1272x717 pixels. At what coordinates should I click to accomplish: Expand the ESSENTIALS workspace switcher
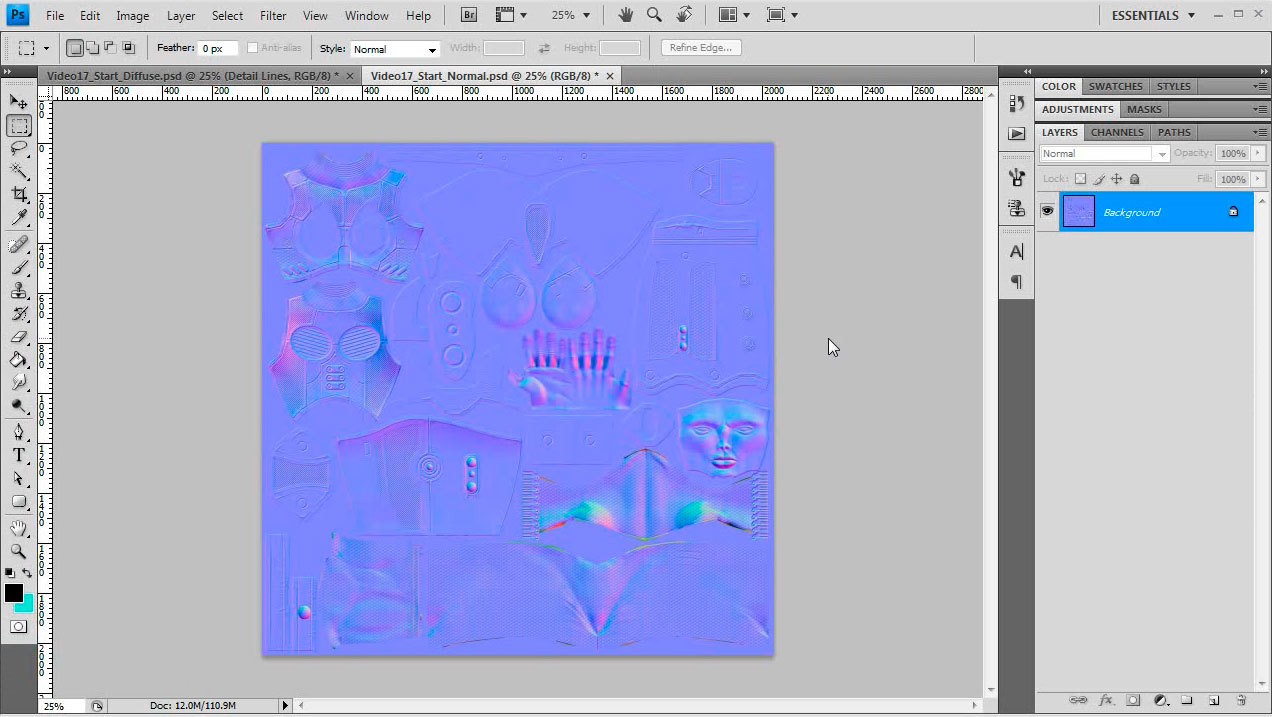pos(1153,15)
